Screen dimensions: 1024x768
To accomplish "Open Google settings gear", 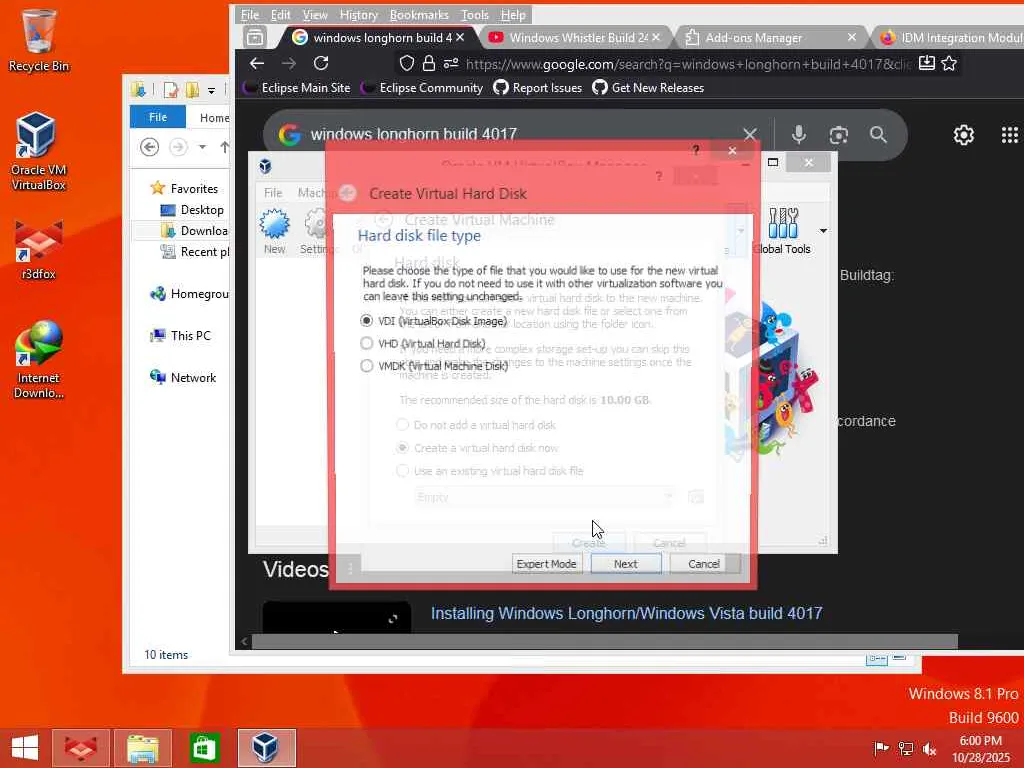I will [964, 135].
